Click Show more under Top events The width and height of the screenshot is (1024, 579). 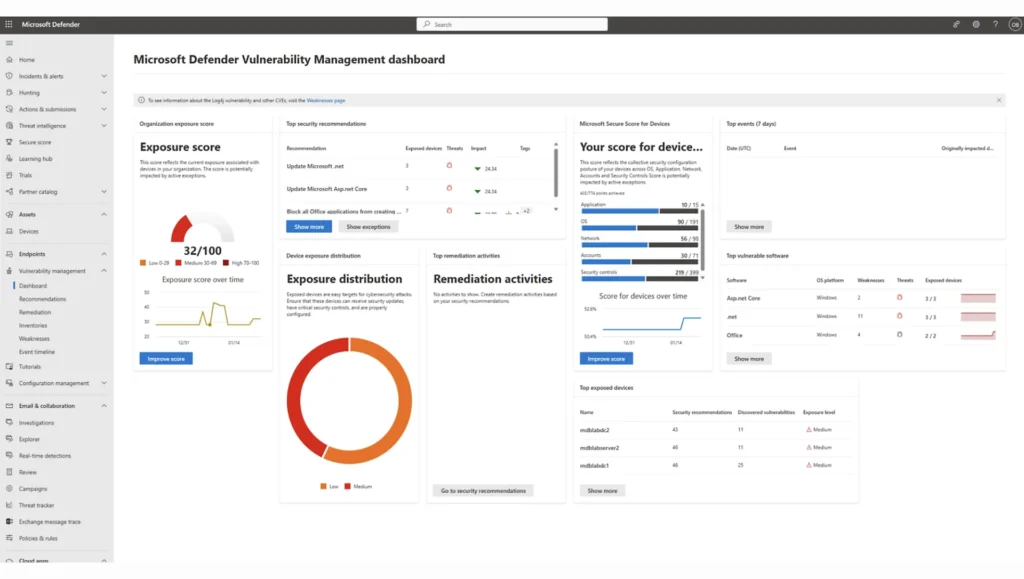click(749, 227)
